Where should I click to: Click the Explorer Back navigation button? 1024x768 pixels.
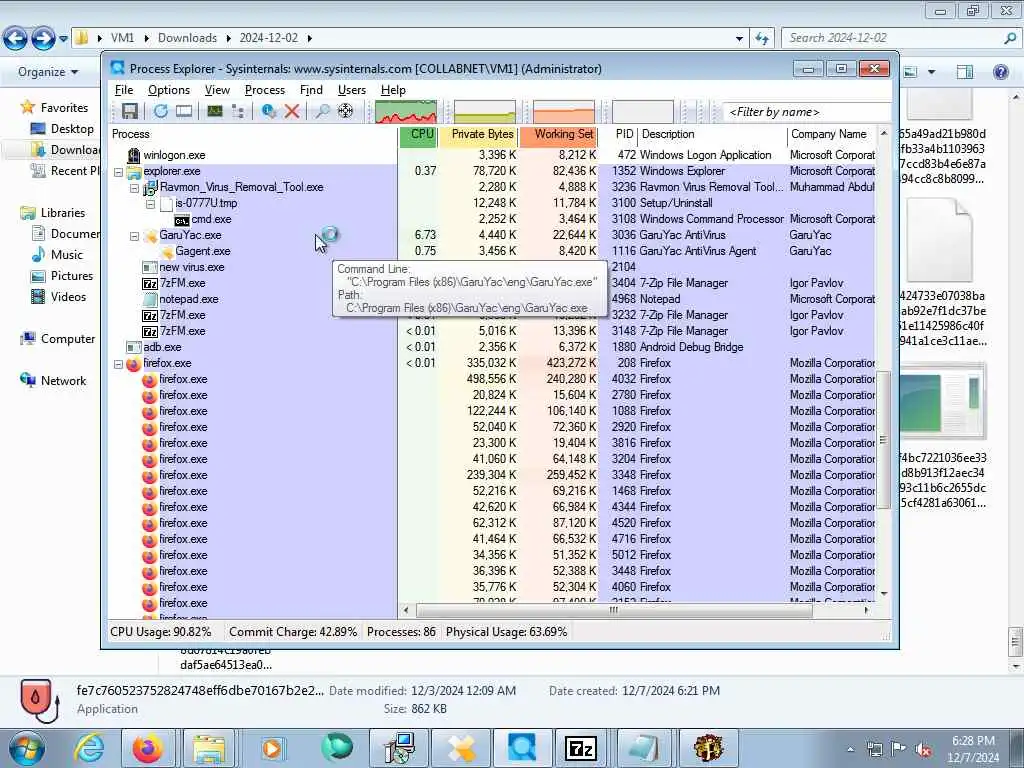[x=15, y=39]
